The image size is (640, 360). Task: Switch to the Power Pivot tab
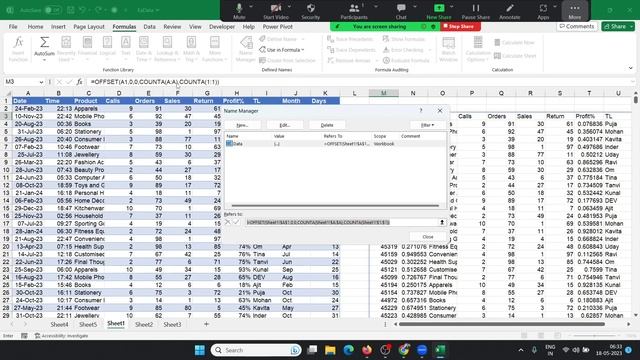tap(278, 27)
